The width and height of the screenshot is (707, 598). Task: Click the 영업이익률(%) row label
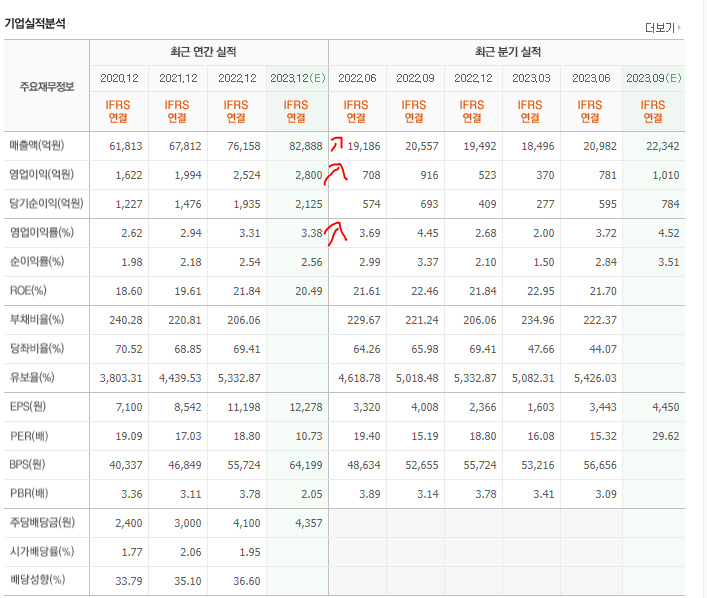(41, 232)
